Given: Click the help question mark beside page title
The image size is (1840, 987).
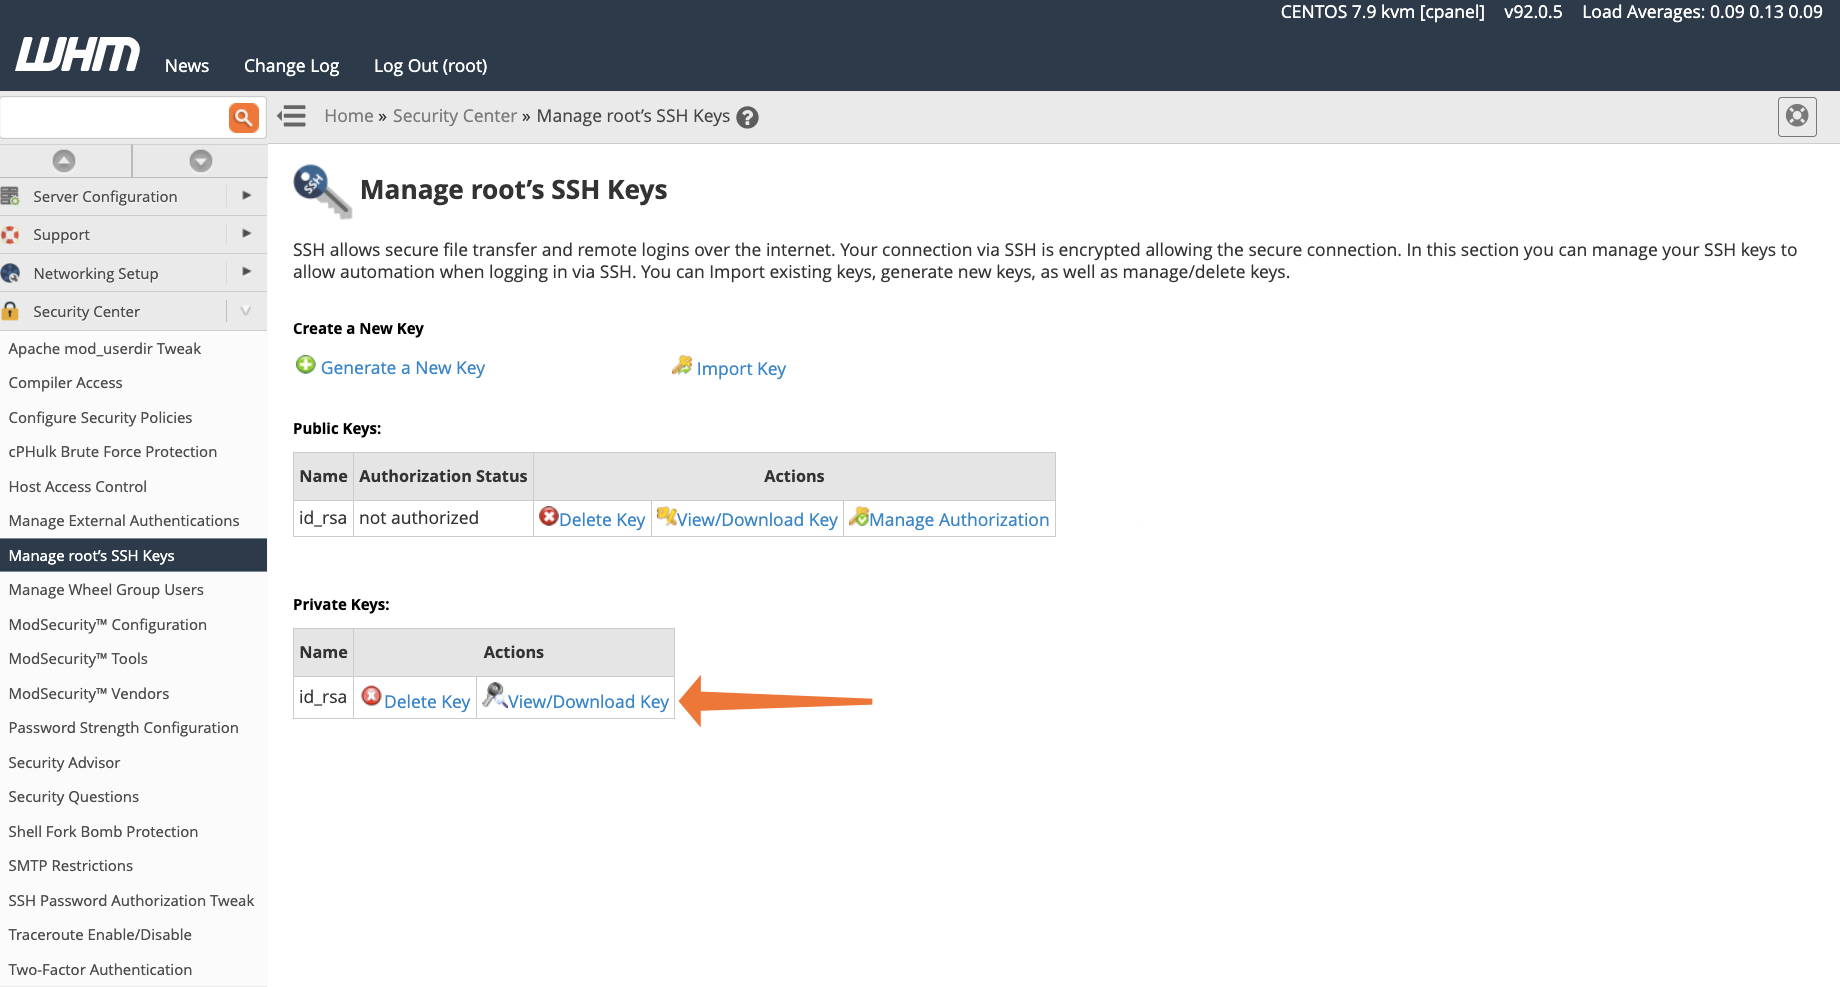Looking at the screenshot, I should tap(747, 116).
